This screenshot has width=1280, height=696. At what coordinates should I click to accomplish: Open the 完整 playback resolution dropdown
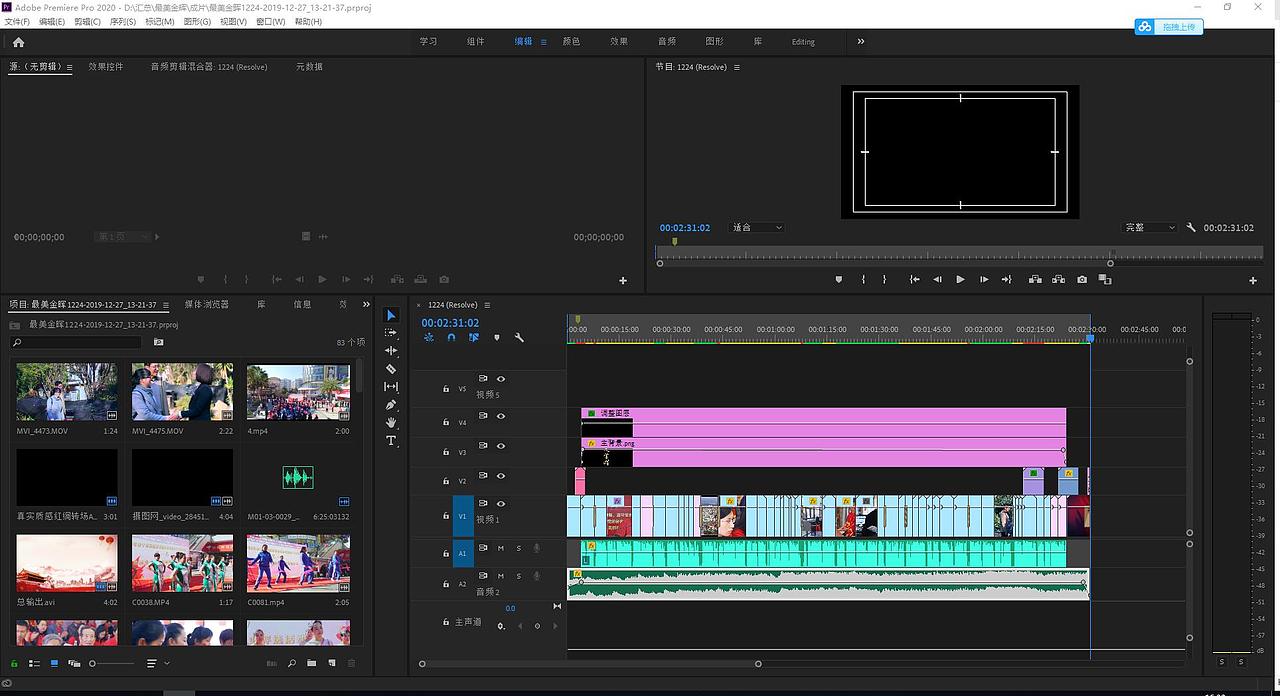[x=1151, y=228]
